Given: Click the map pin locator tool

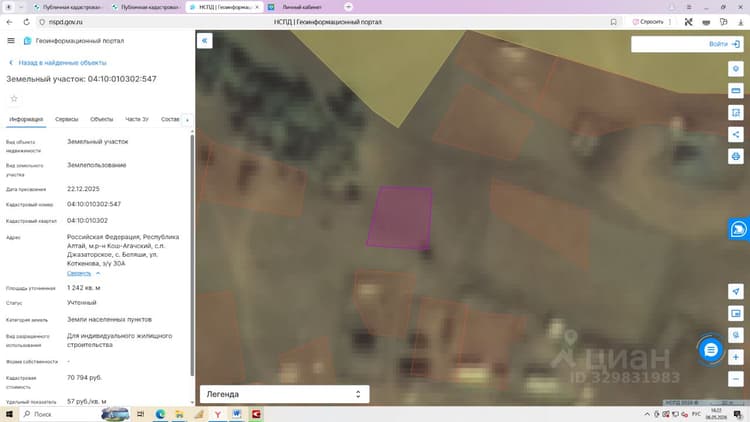Looking at the screenshot, I should coord(736,69).
